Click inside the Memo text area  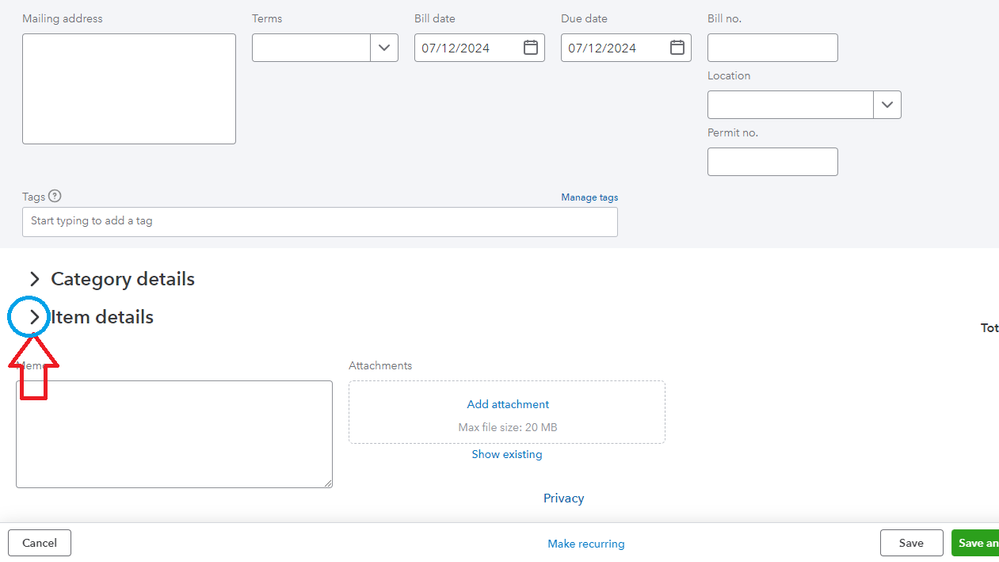[174, 435]
